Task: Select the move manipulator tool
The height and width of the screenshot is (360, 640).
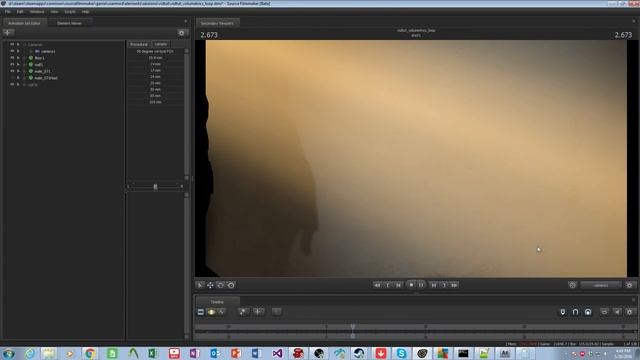Action: pyautogui.click(x=210, y=285)
